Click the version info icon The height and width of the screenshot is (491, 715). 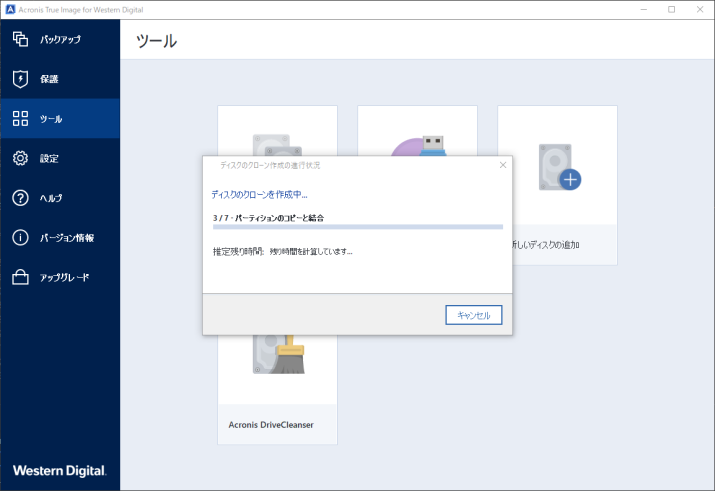(x=20, y=238)
